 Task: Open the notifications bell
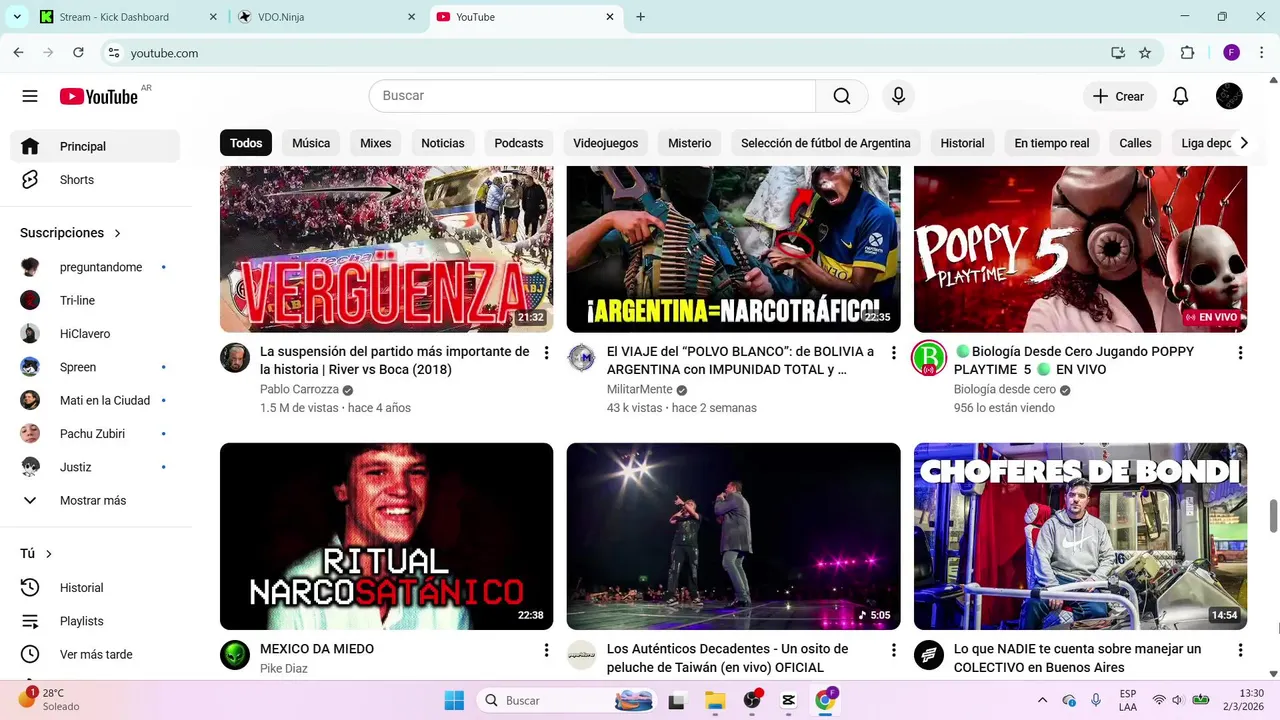point(1181,96)
